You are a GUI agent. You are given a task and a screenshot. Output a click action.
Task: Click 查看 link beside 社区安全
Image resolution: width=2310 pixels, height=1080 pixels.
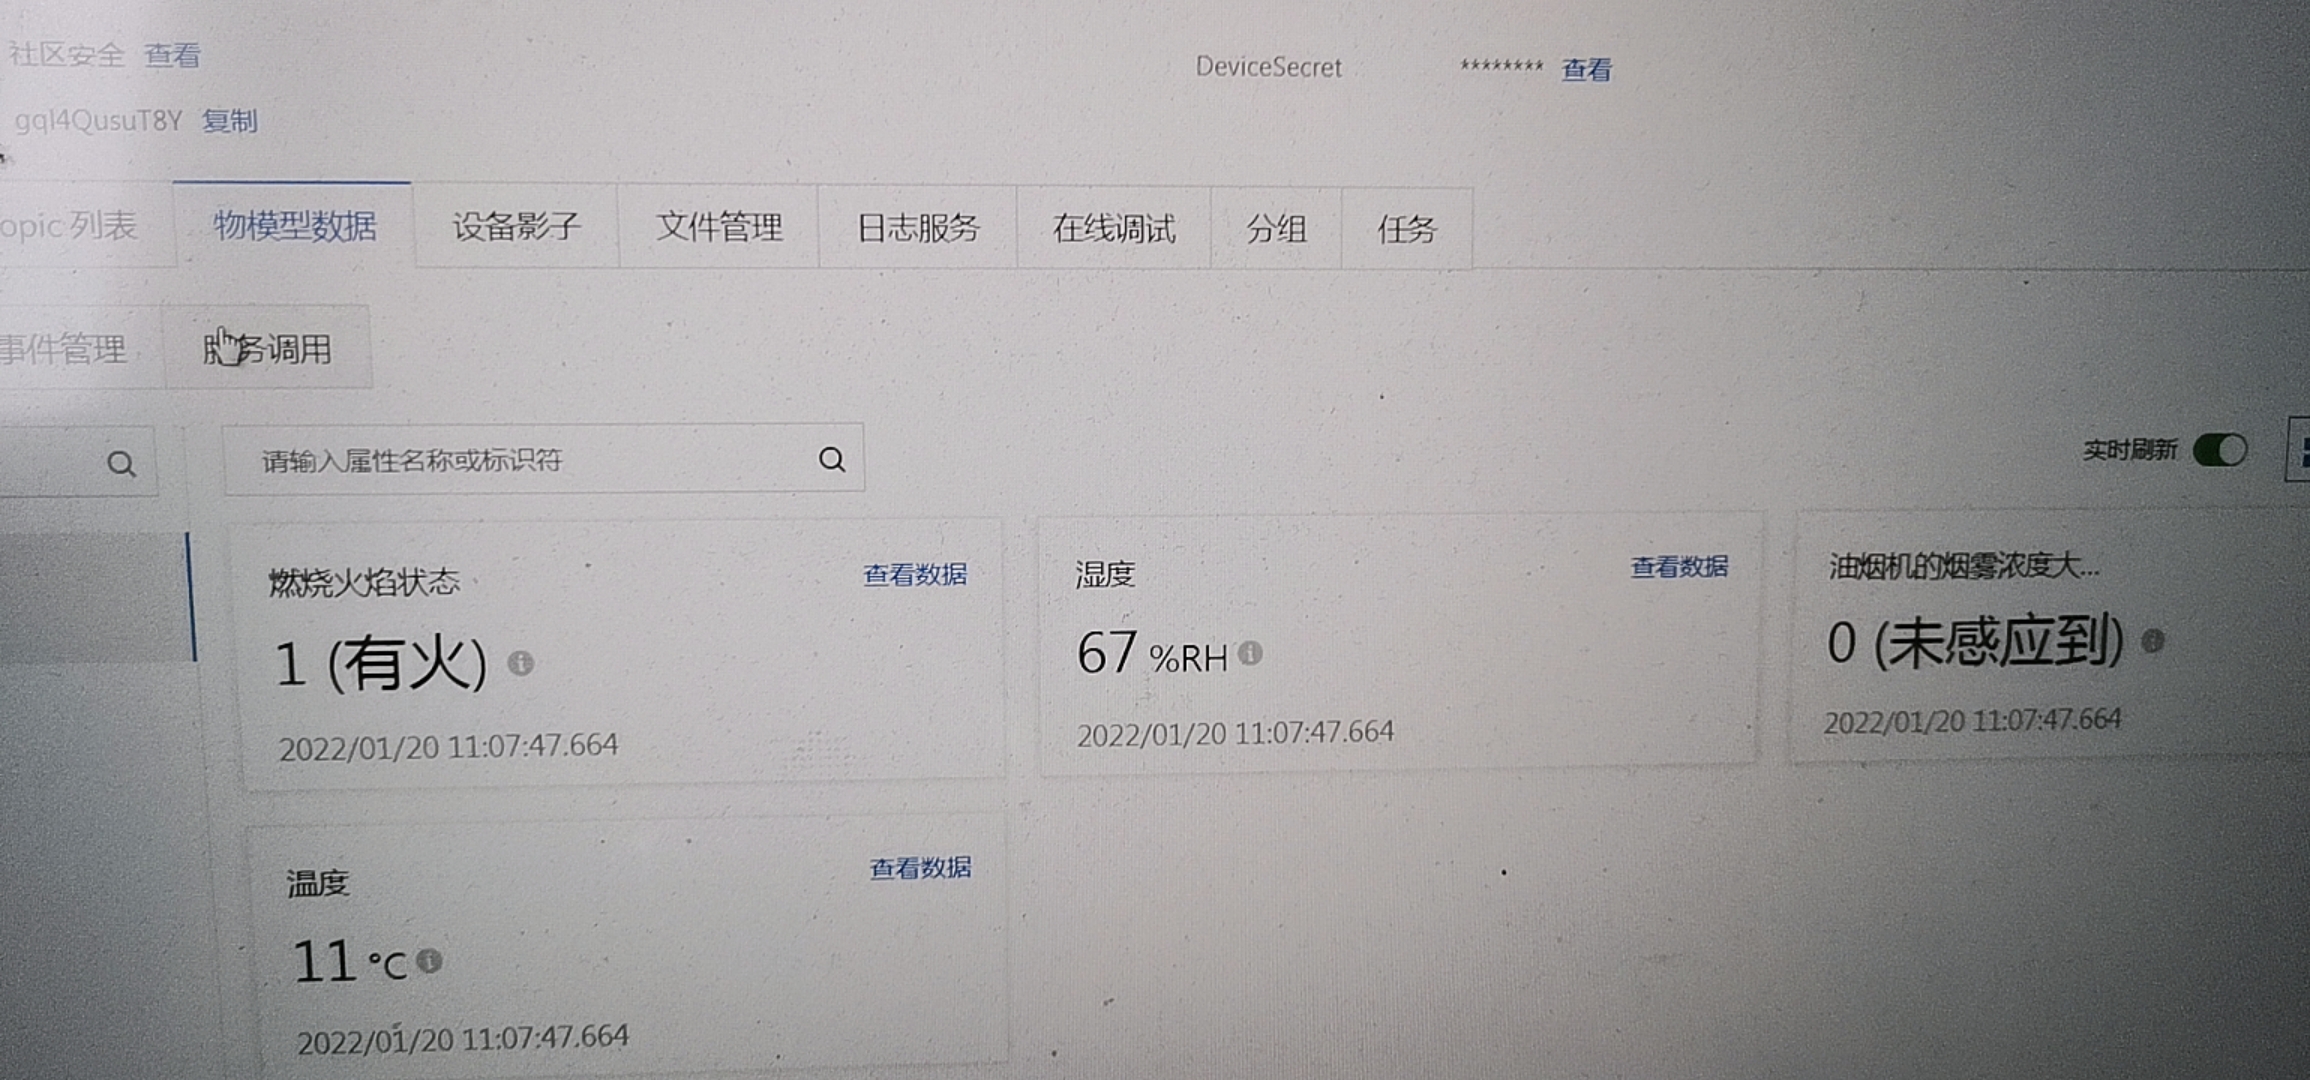[x=172, y=55]
